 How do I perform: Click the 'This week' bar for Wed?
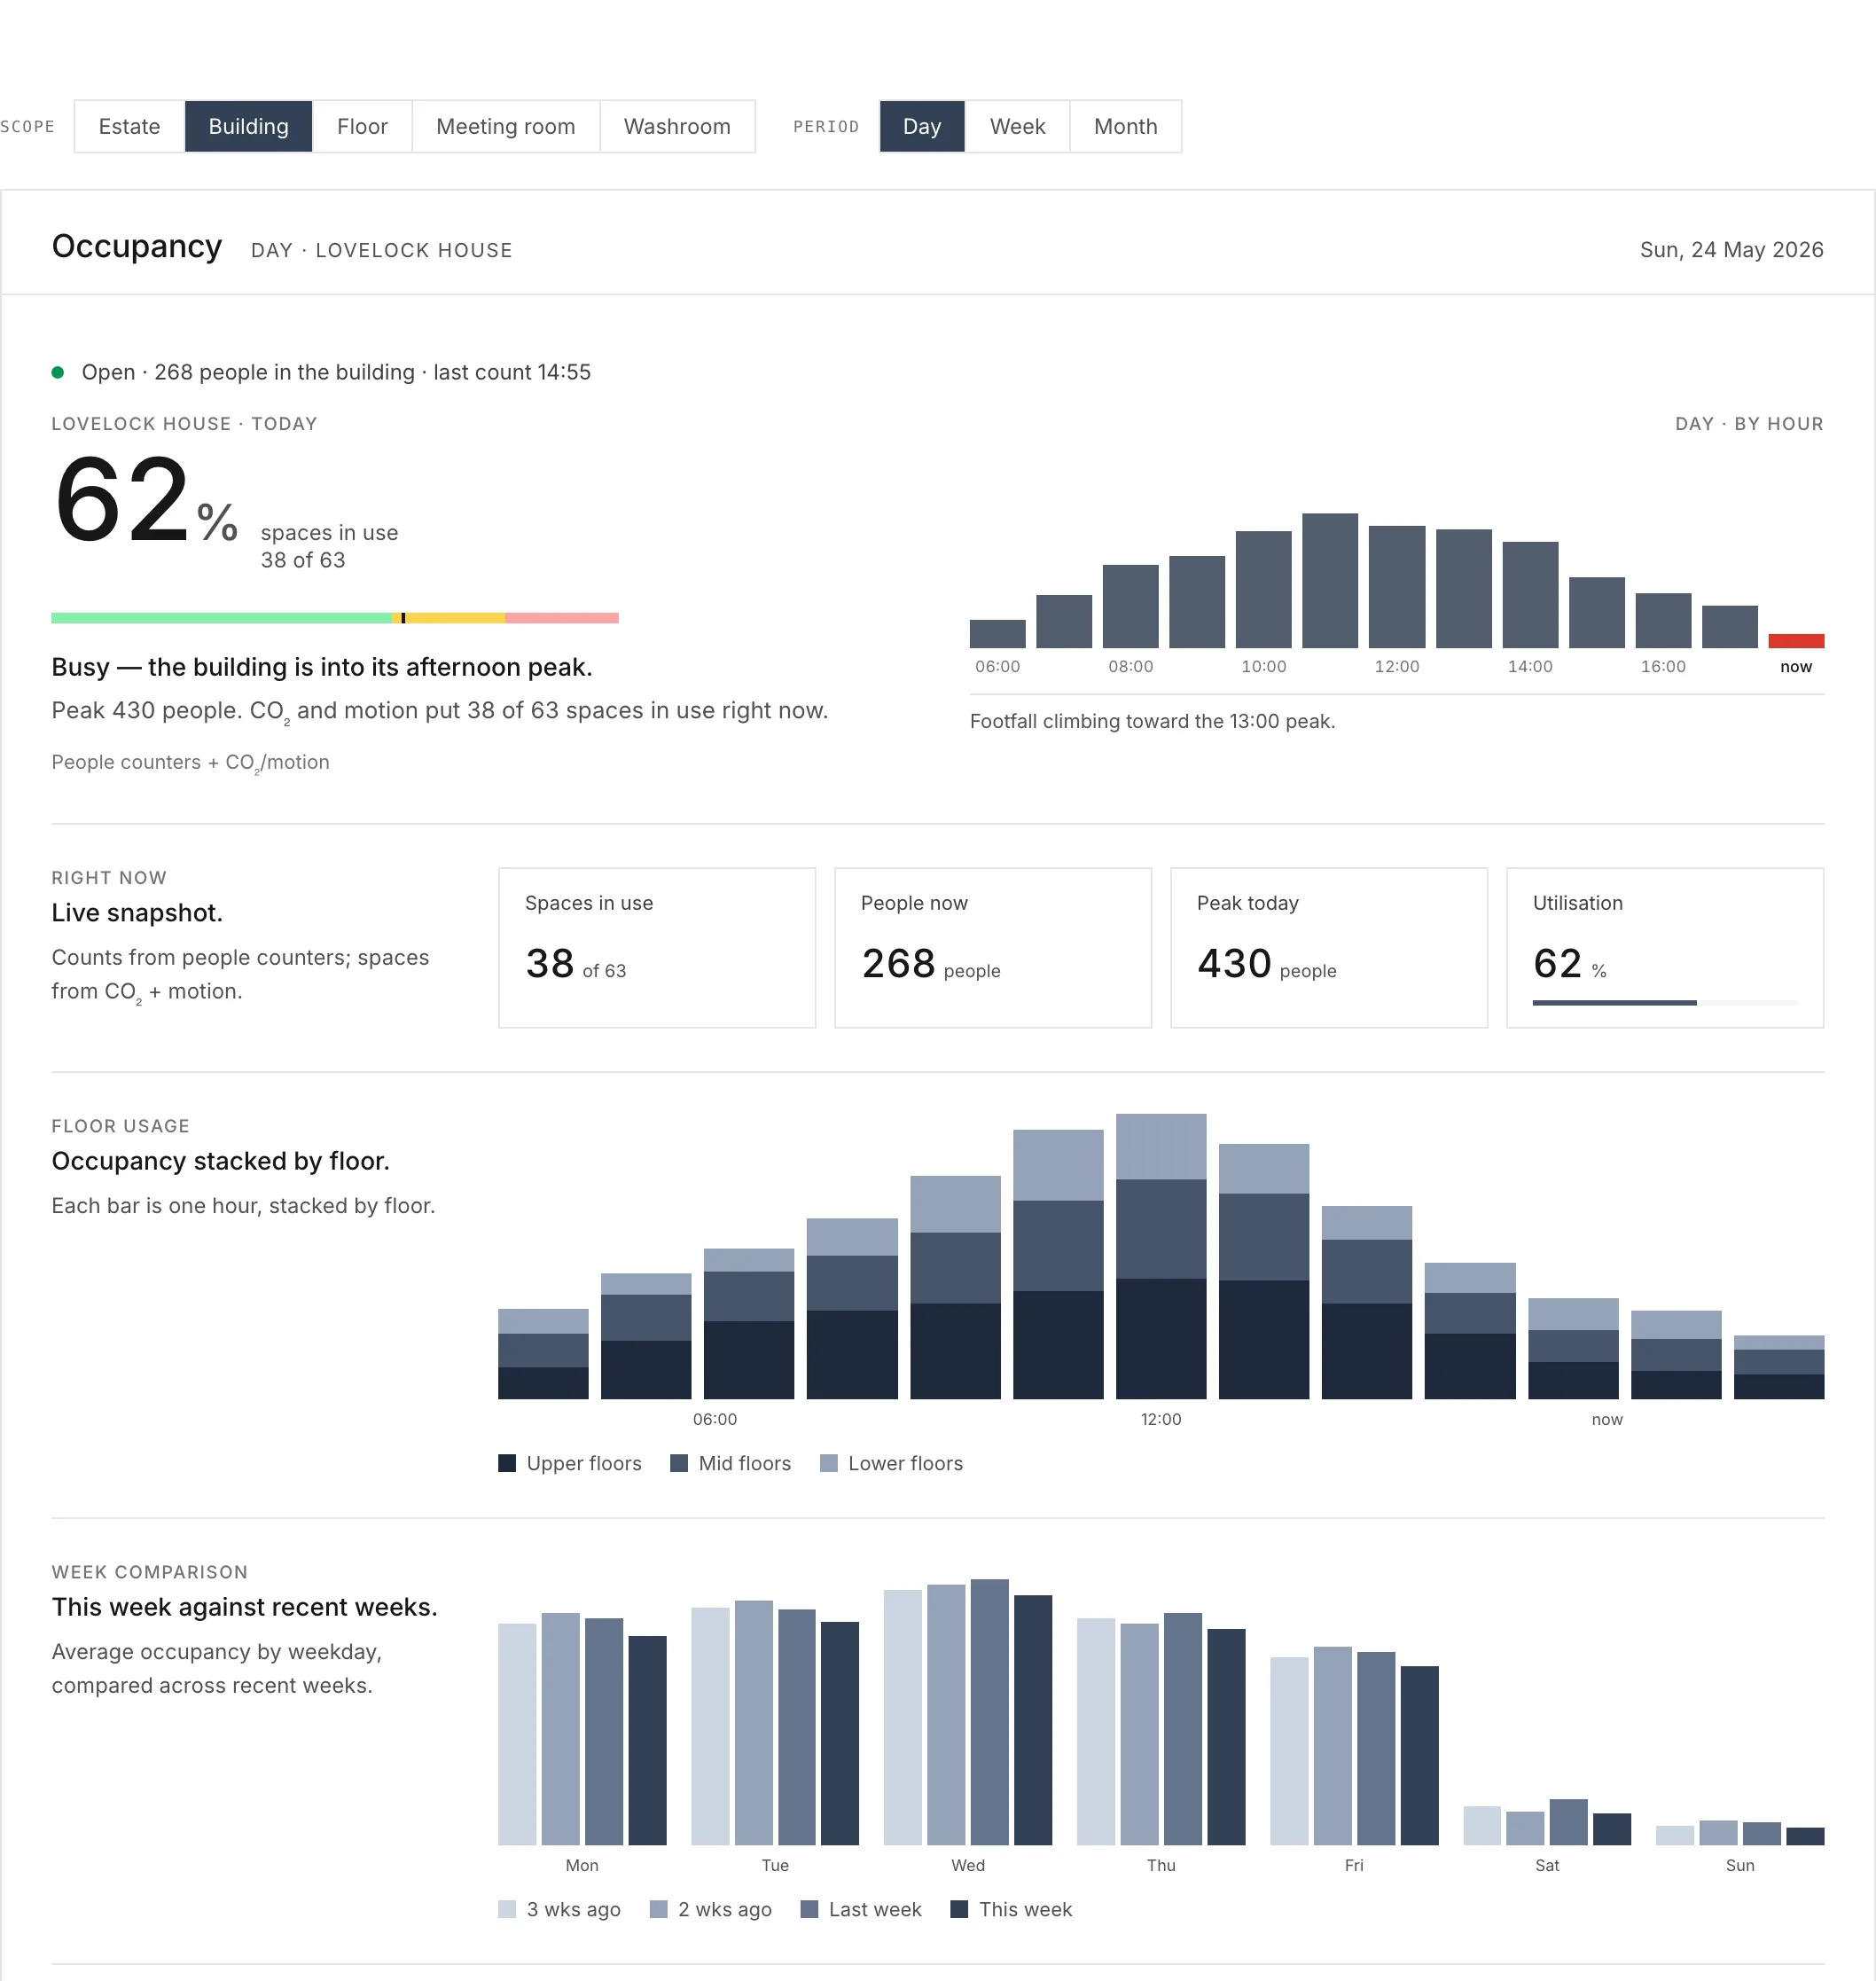click(1033, 1720)
